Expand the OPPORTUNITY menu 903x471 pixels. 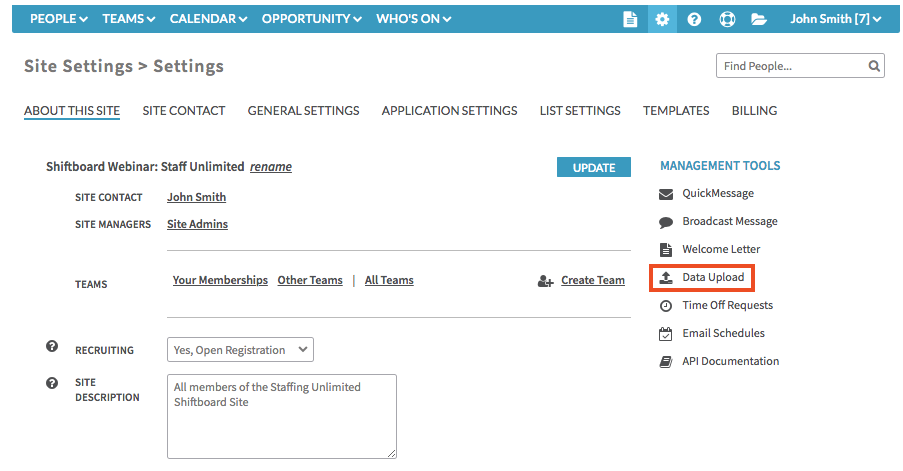coord(312,19)
